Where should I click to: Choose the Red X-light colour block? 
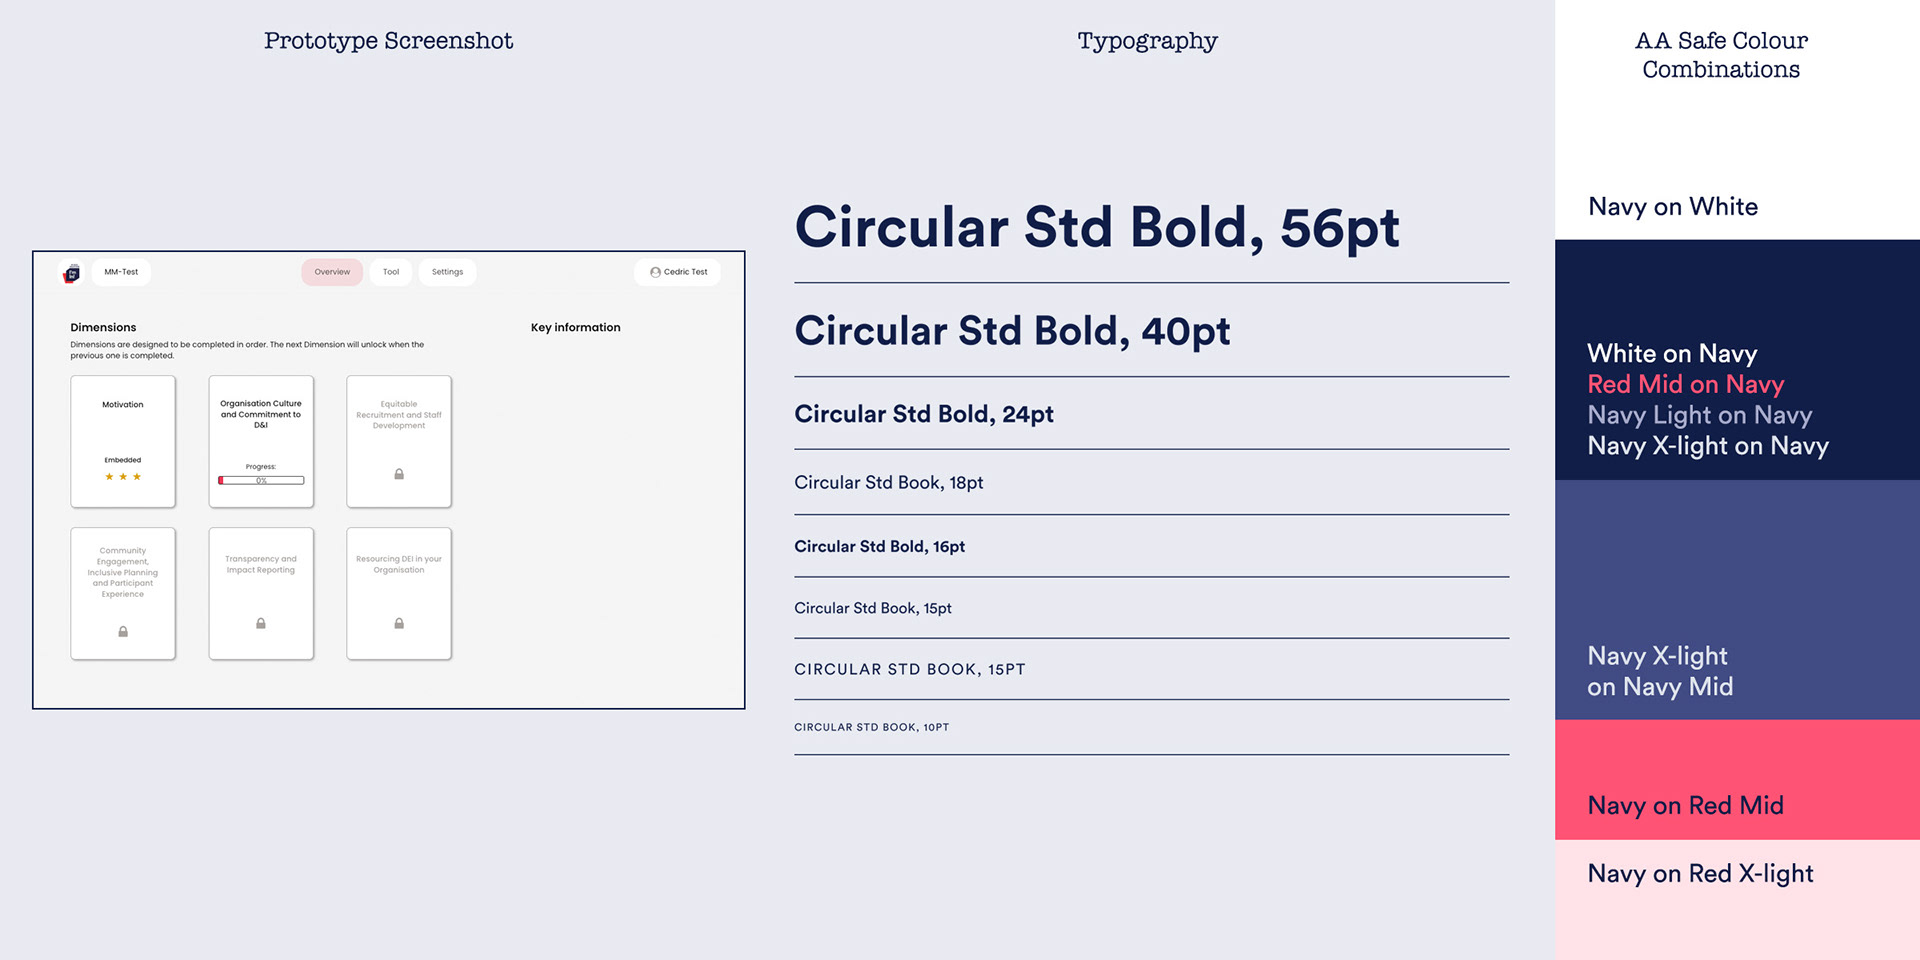tap(1737, 900)
